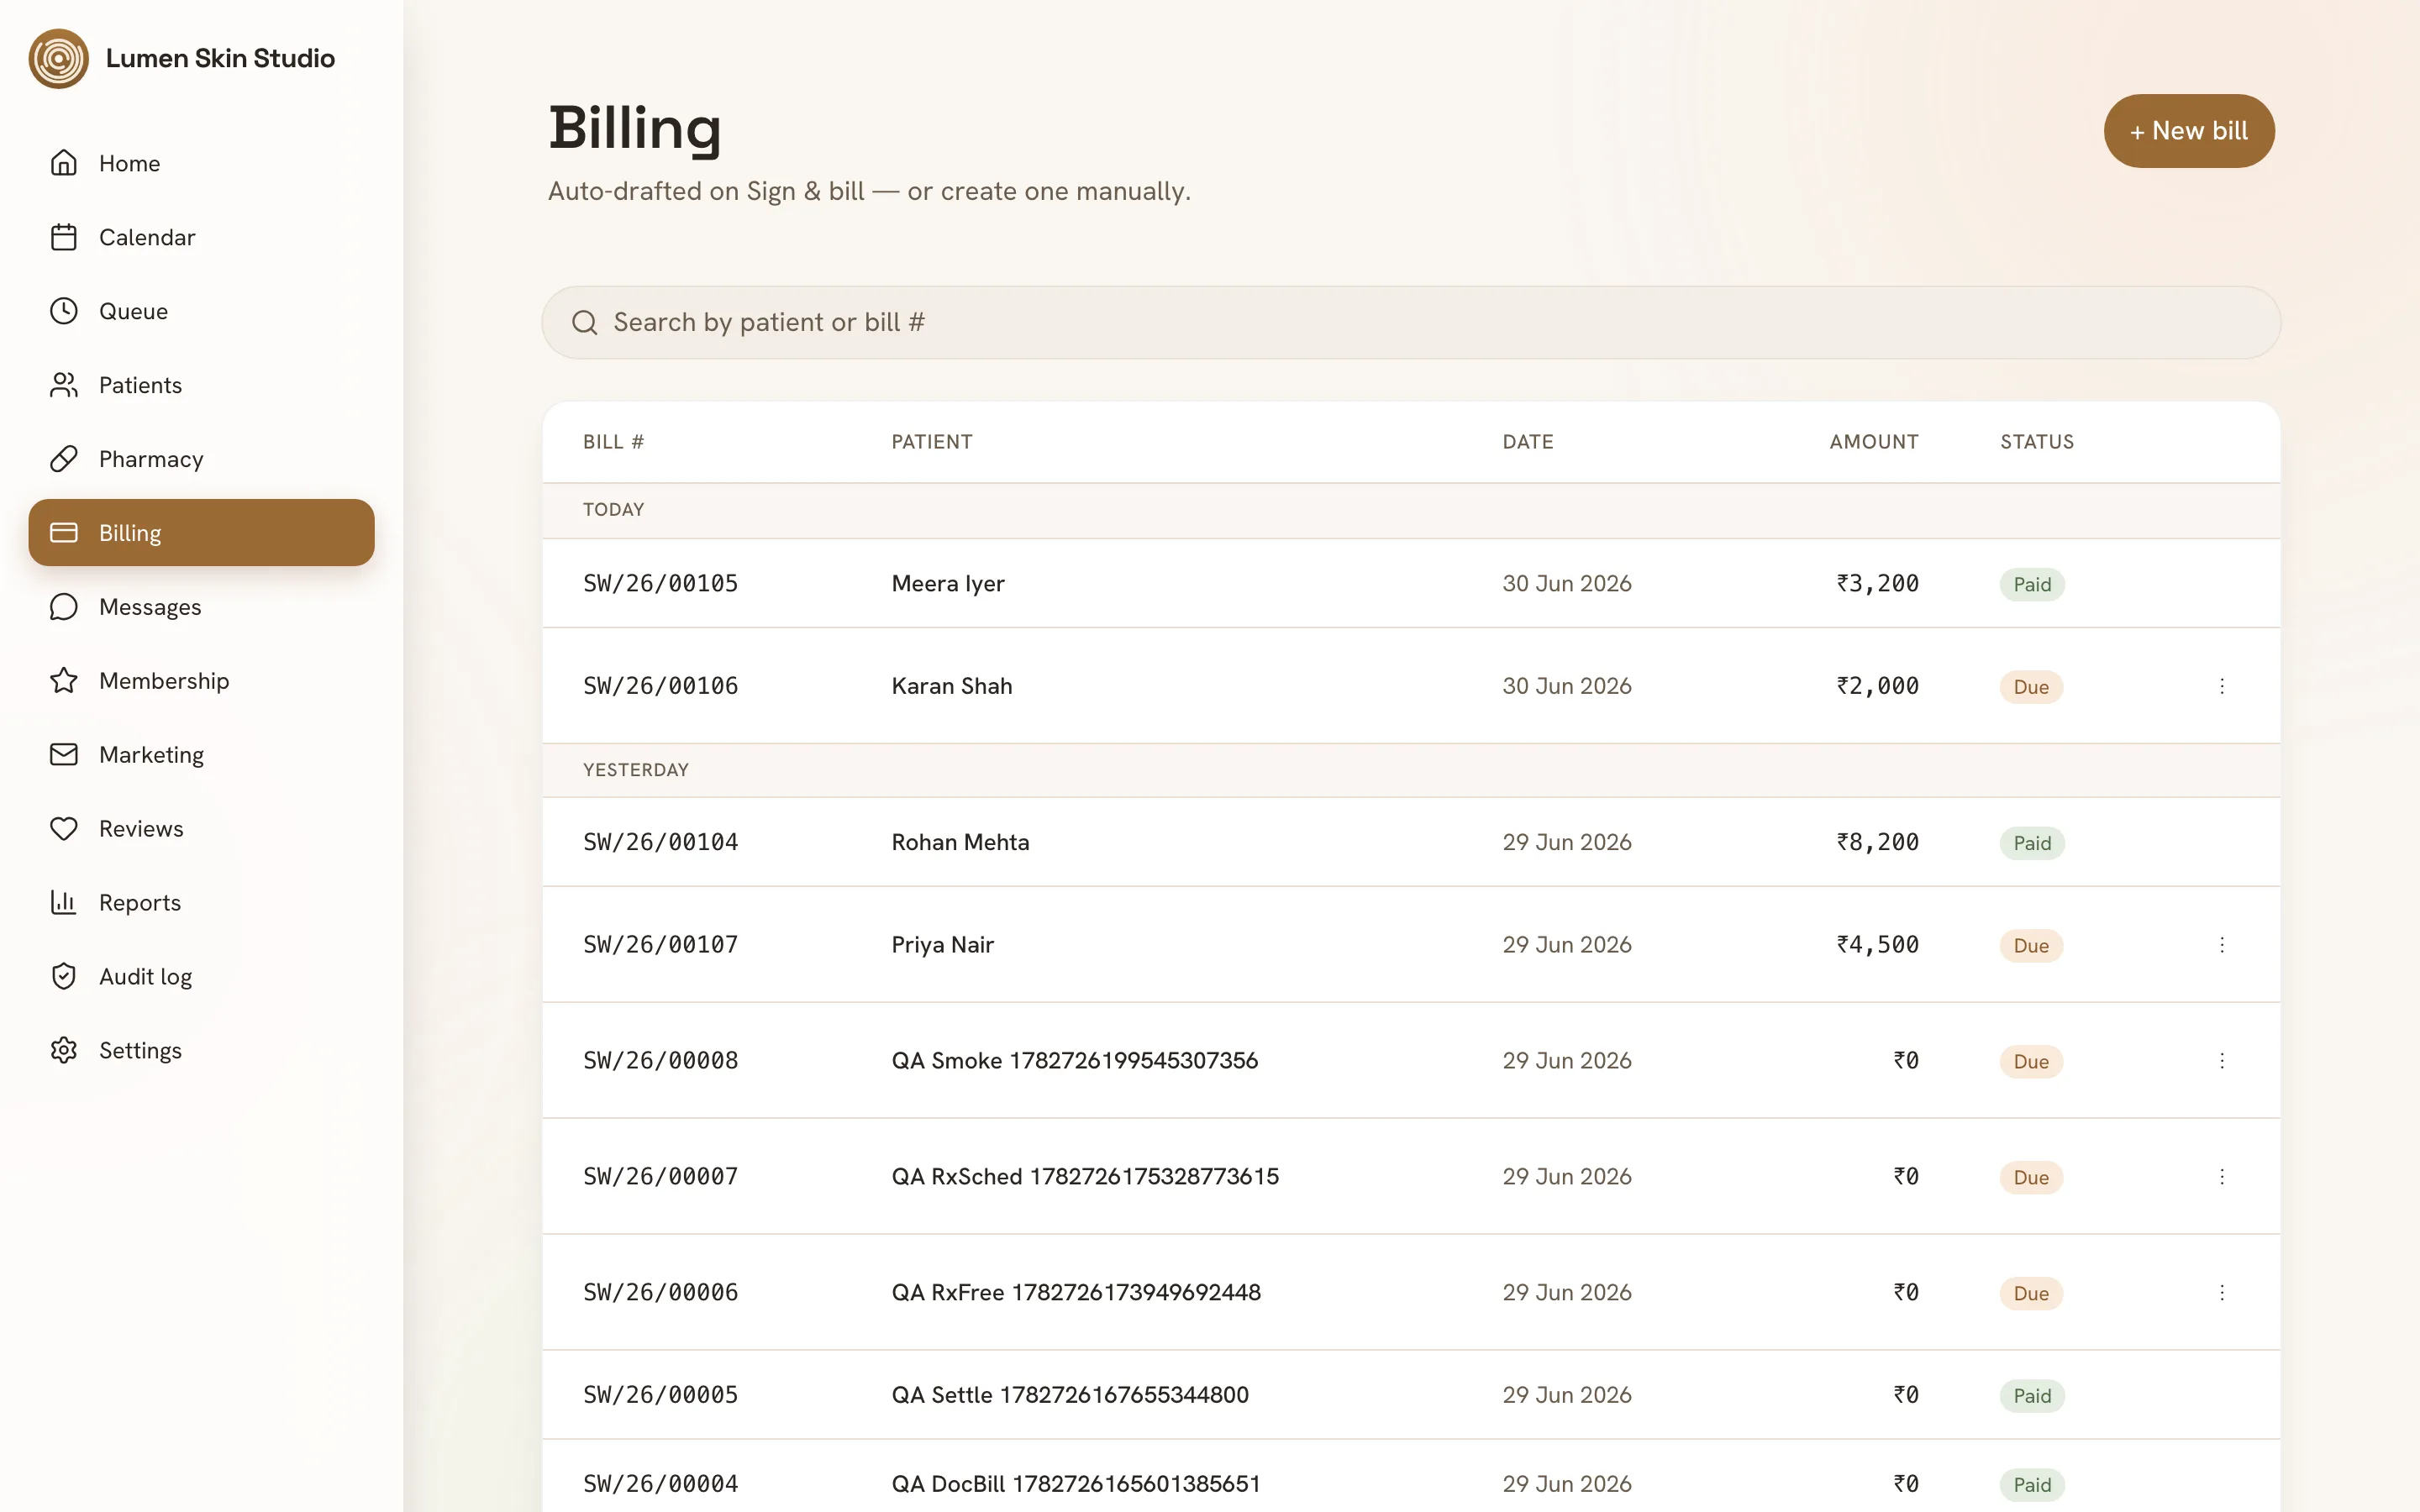
Task: Open Settings from the sidebar
Action: [x=201, y=1051]
